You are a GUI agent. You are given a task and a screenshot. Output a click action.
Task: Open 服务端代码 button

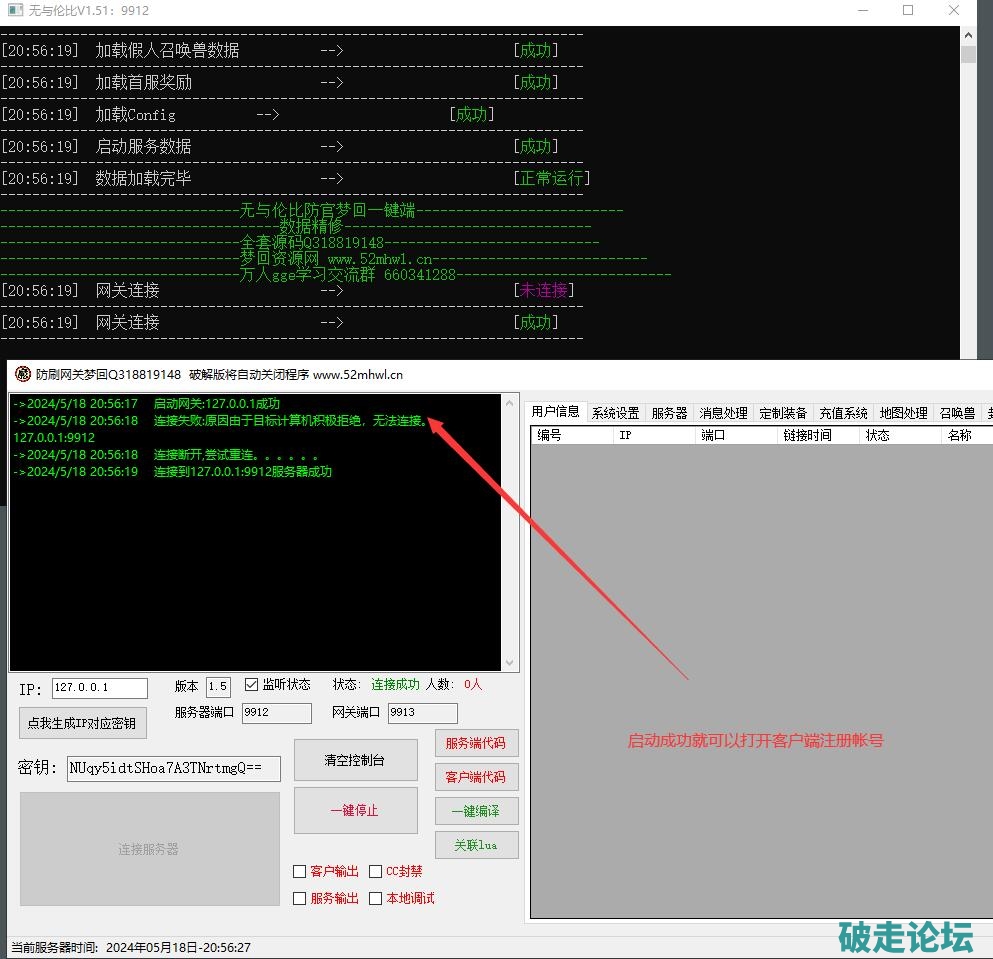coord(476,743)
